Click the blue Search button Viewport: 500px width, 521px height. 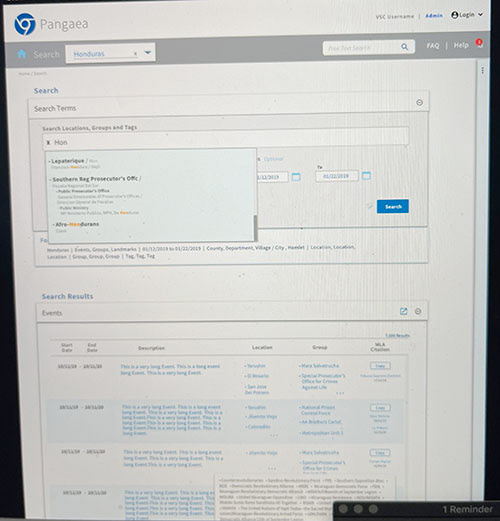click(393, 207)
